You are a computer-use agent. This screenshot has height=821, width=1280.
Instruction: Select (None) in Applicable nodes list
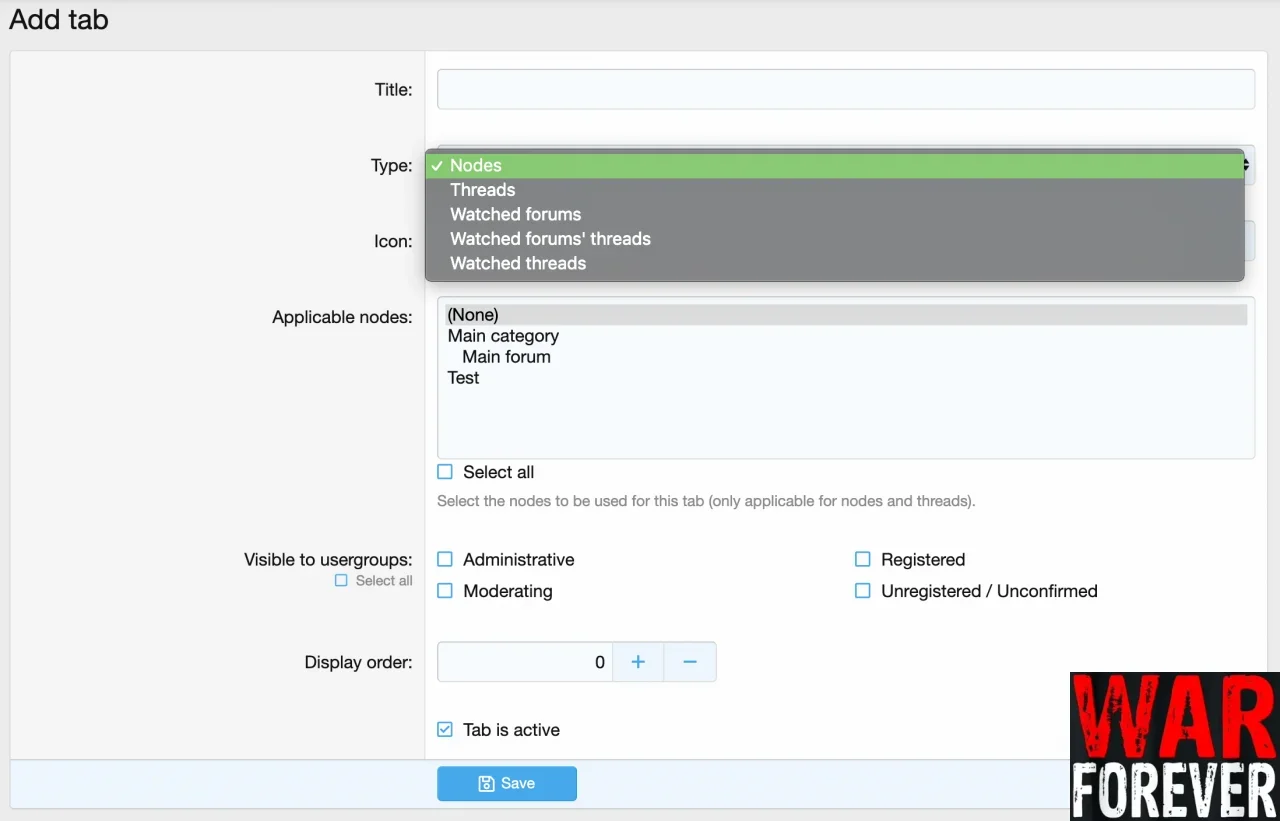click(846, 315)
